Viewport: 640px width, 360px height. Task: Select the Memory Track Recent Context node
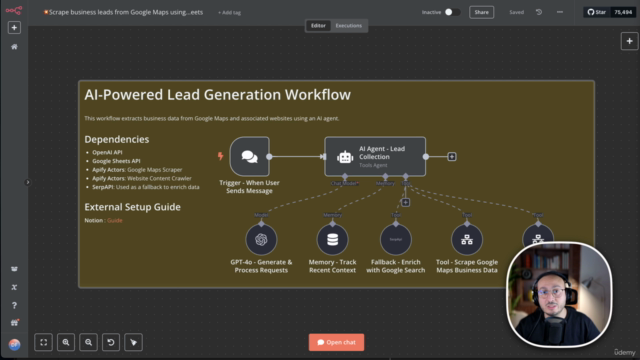coord(333,240)
